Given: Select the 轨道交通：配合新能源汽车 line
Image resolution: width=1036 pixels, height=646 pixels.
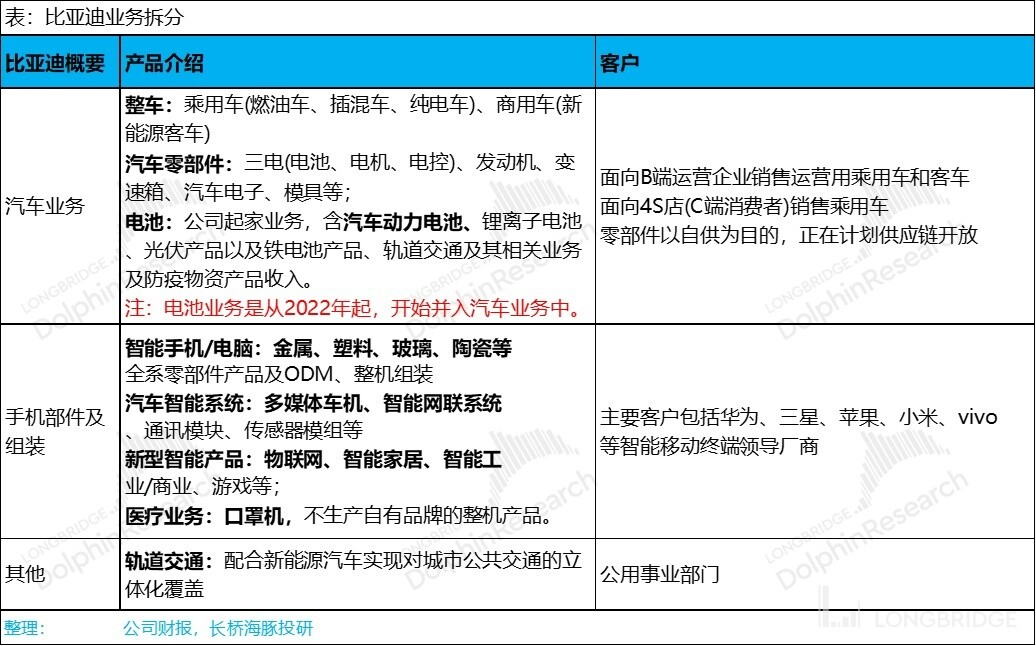Looking at the screenshot, I should click(x=353, y=561).
